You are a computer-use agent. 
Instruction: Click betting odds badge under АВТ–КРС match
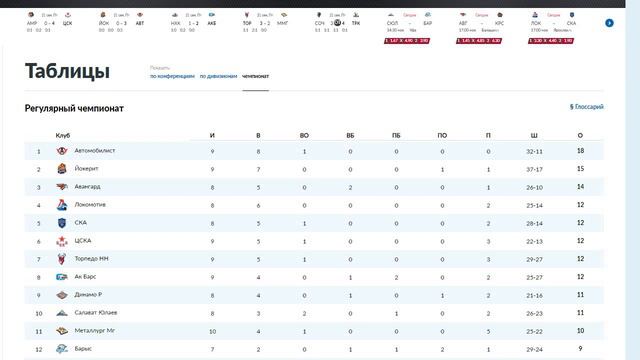pos(479,41)
